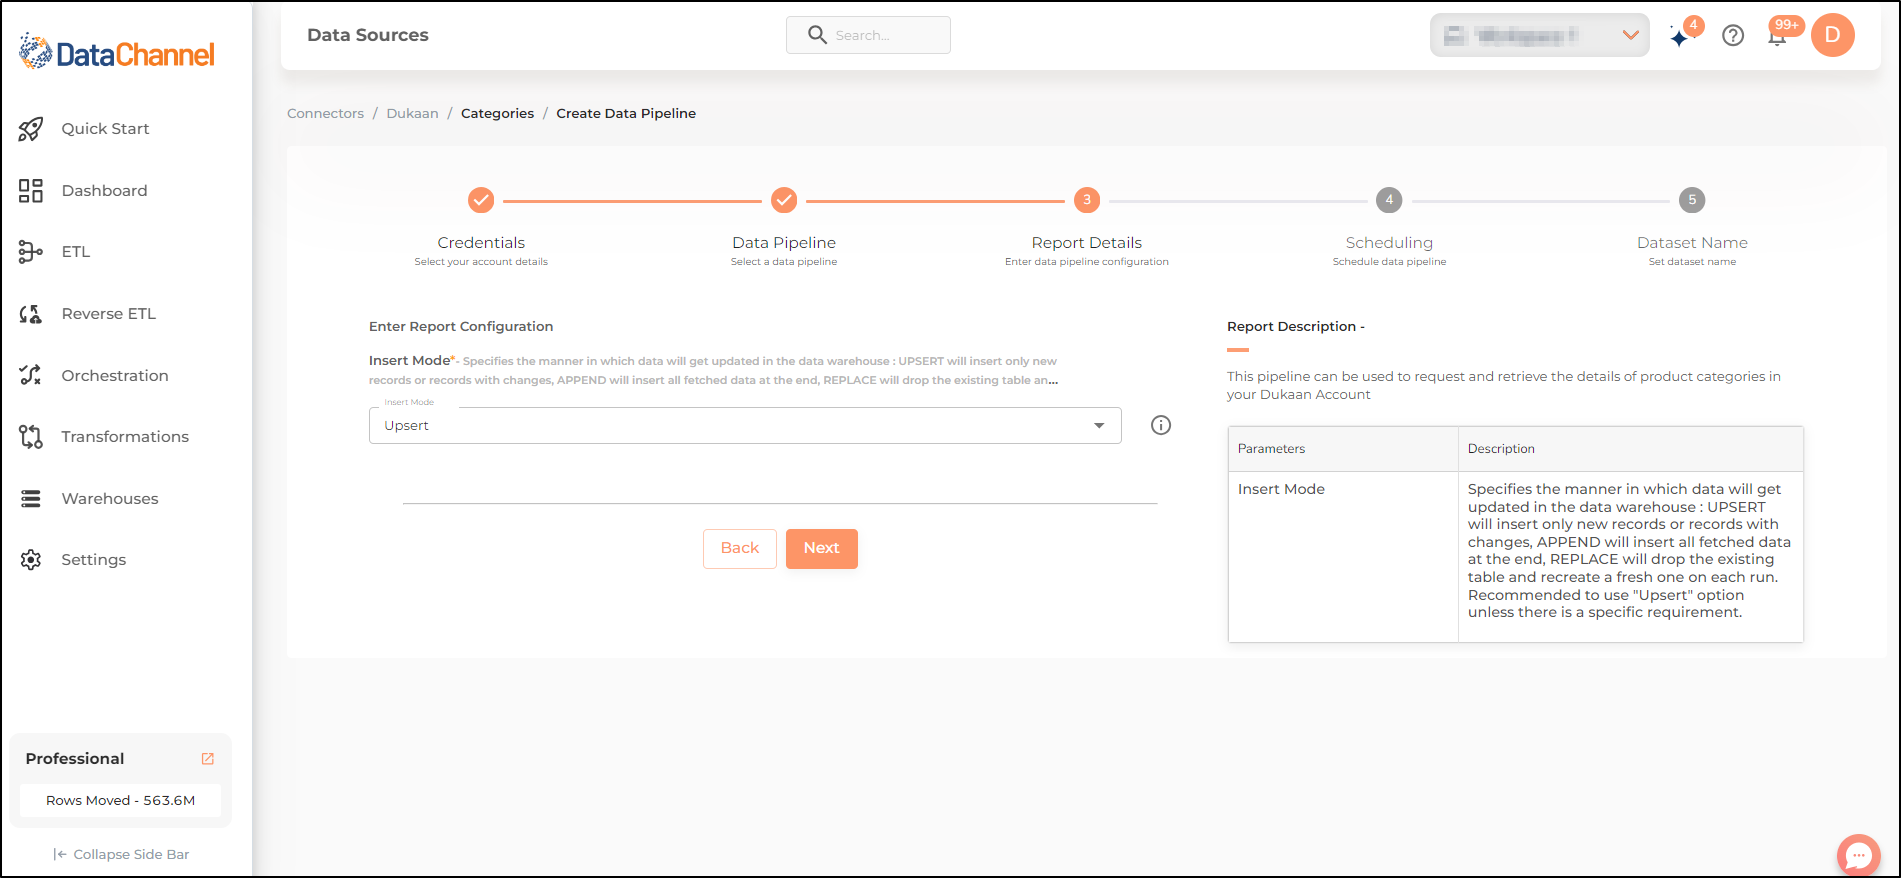Click Collapse Side Bar
The height and width of the screenshot is (878, 1901).
coord(121,854)
